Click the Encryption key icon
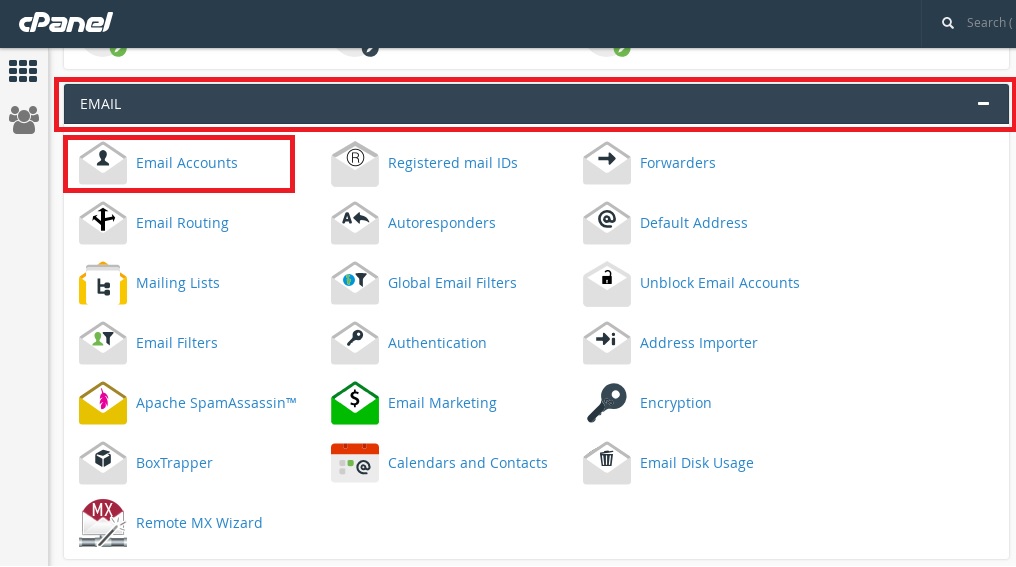 [x=606, y=402]
